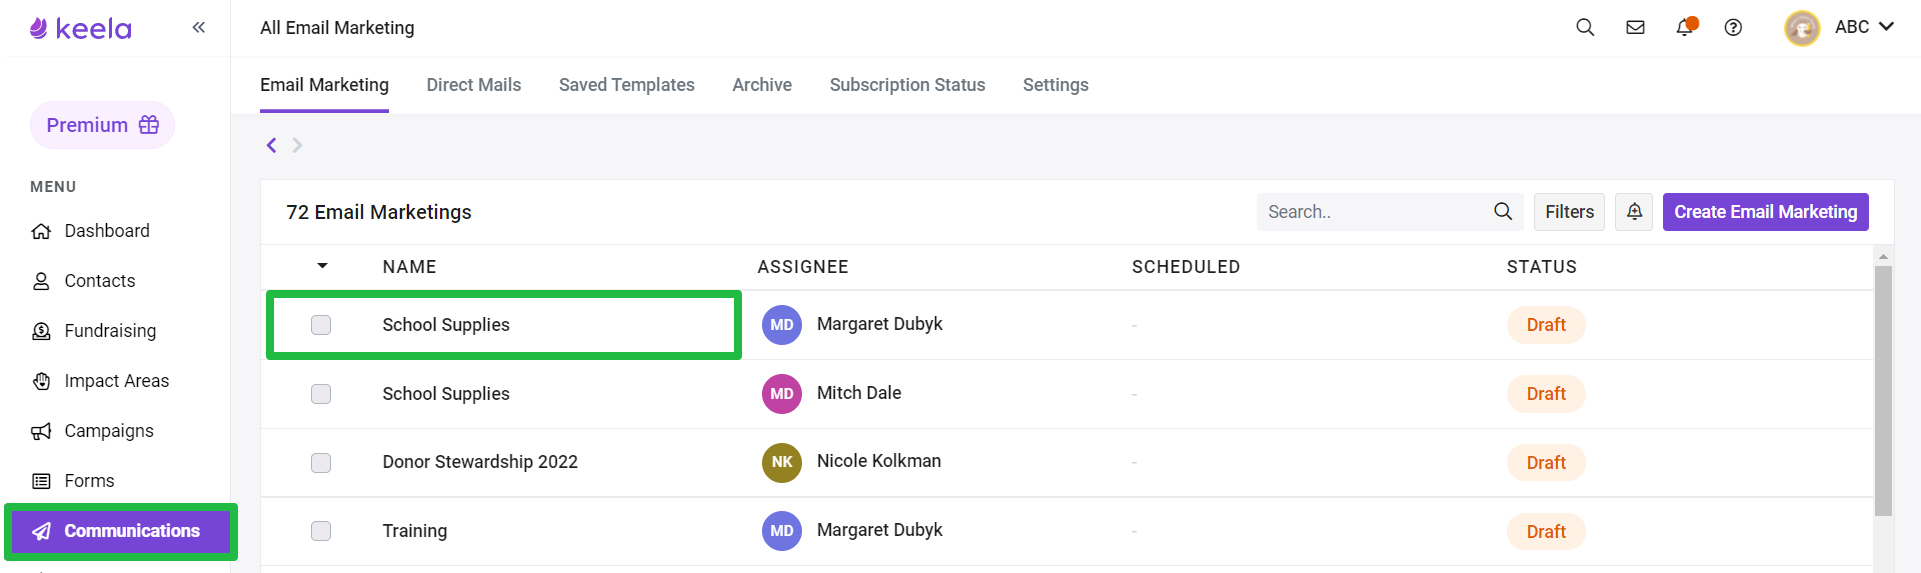Switch to the Email Marketing tab
The image size is (1921, 573).
tap(324, 85)
